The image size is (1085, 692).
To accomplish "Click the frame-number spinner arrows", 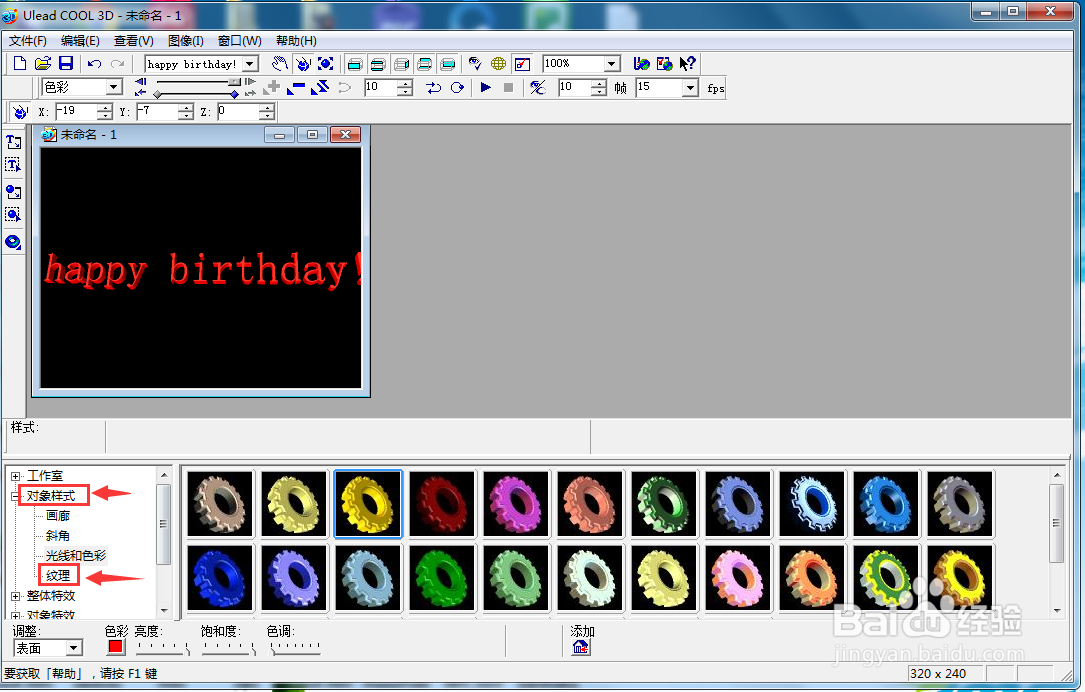I will [405, 87].
